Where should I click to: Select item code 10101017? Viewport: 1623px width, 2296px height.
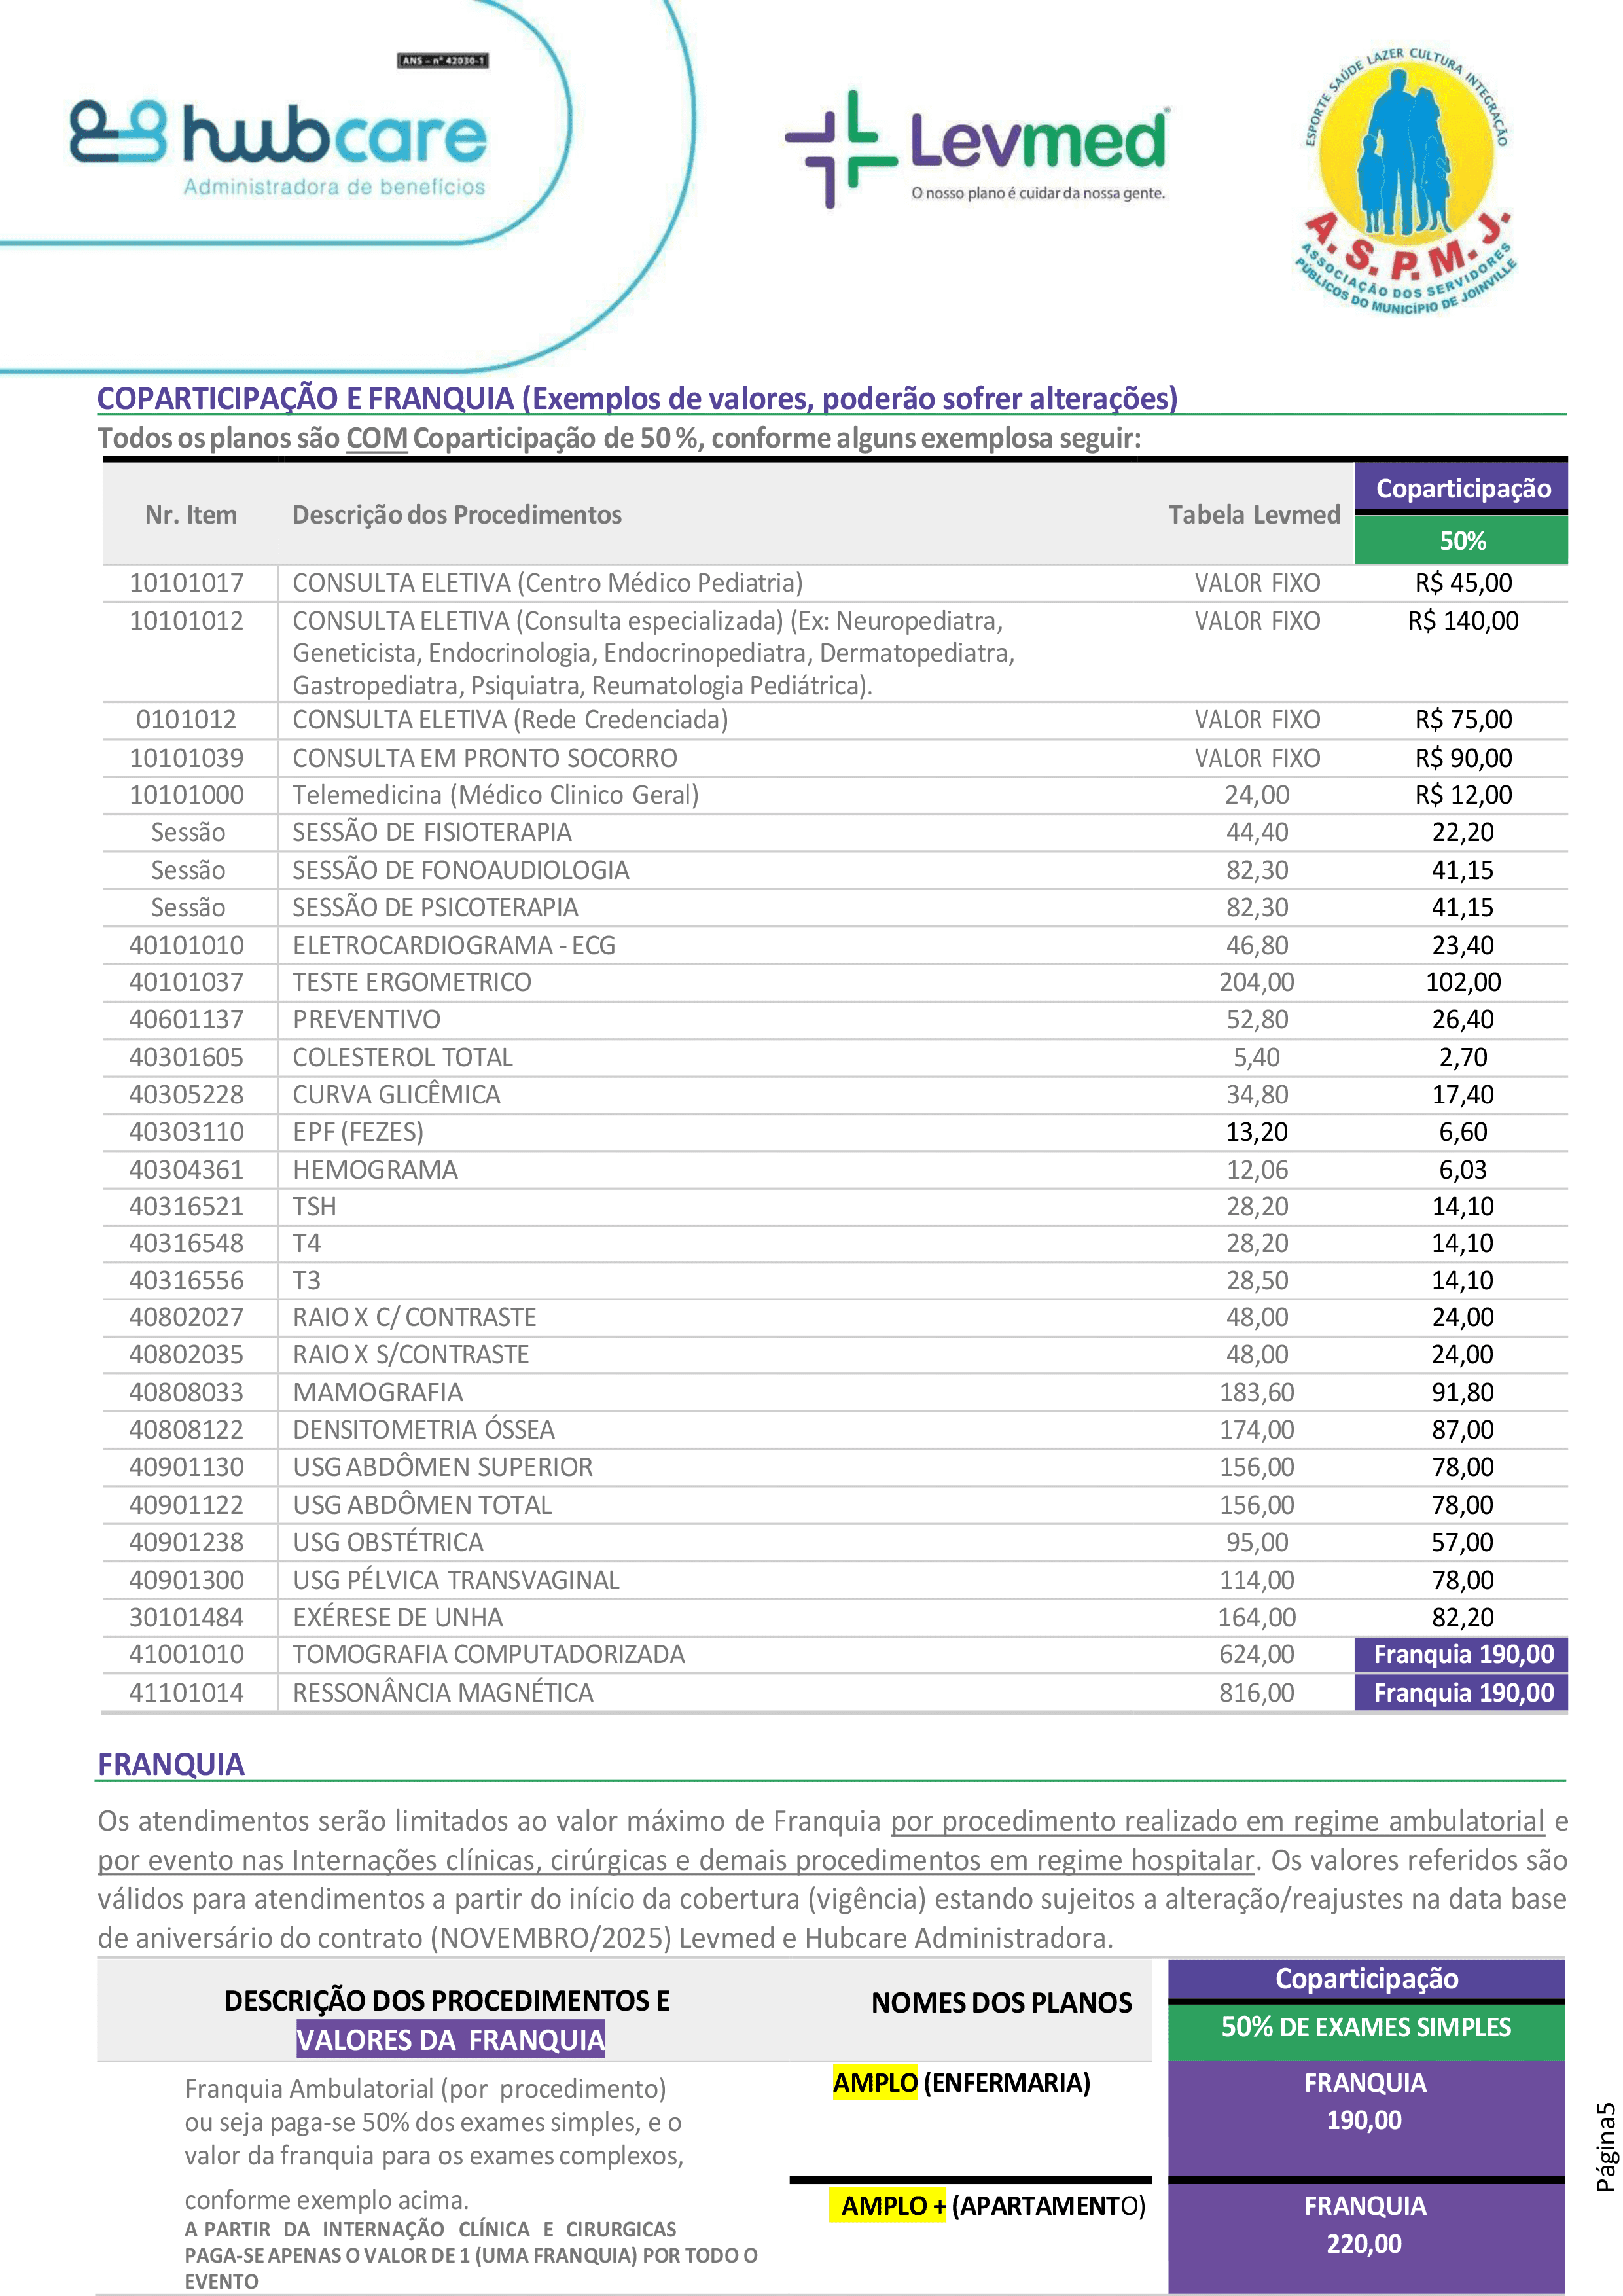187,583
